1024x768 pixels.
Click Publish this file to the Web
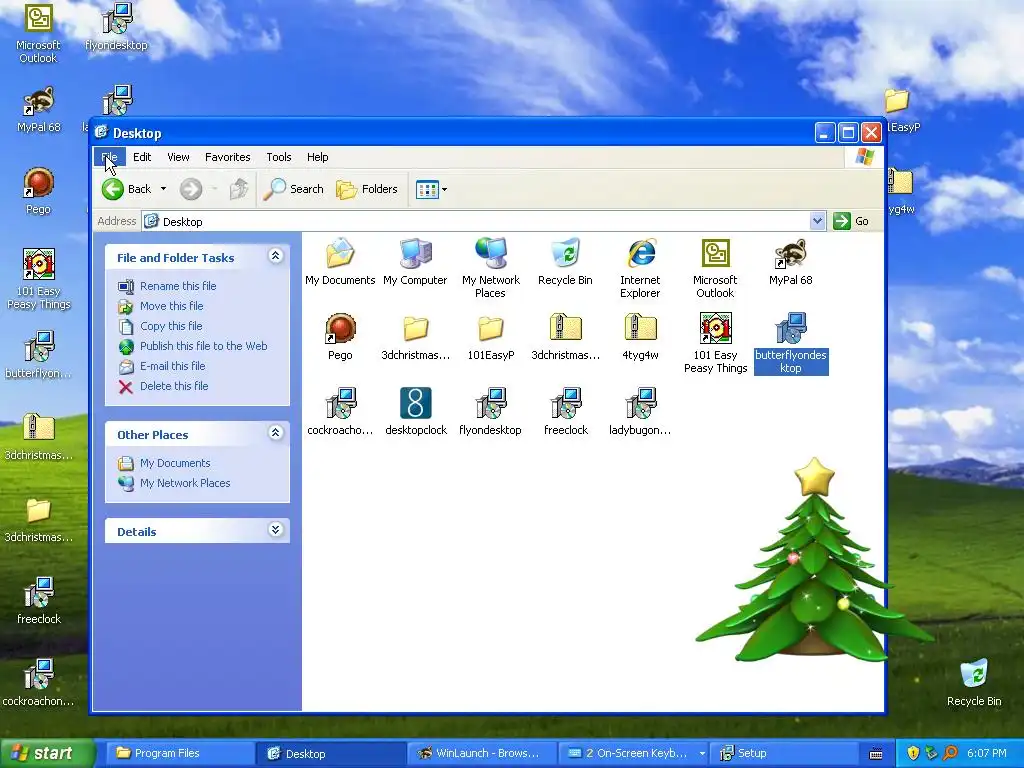pyautogui.click(x=203, y=346)
